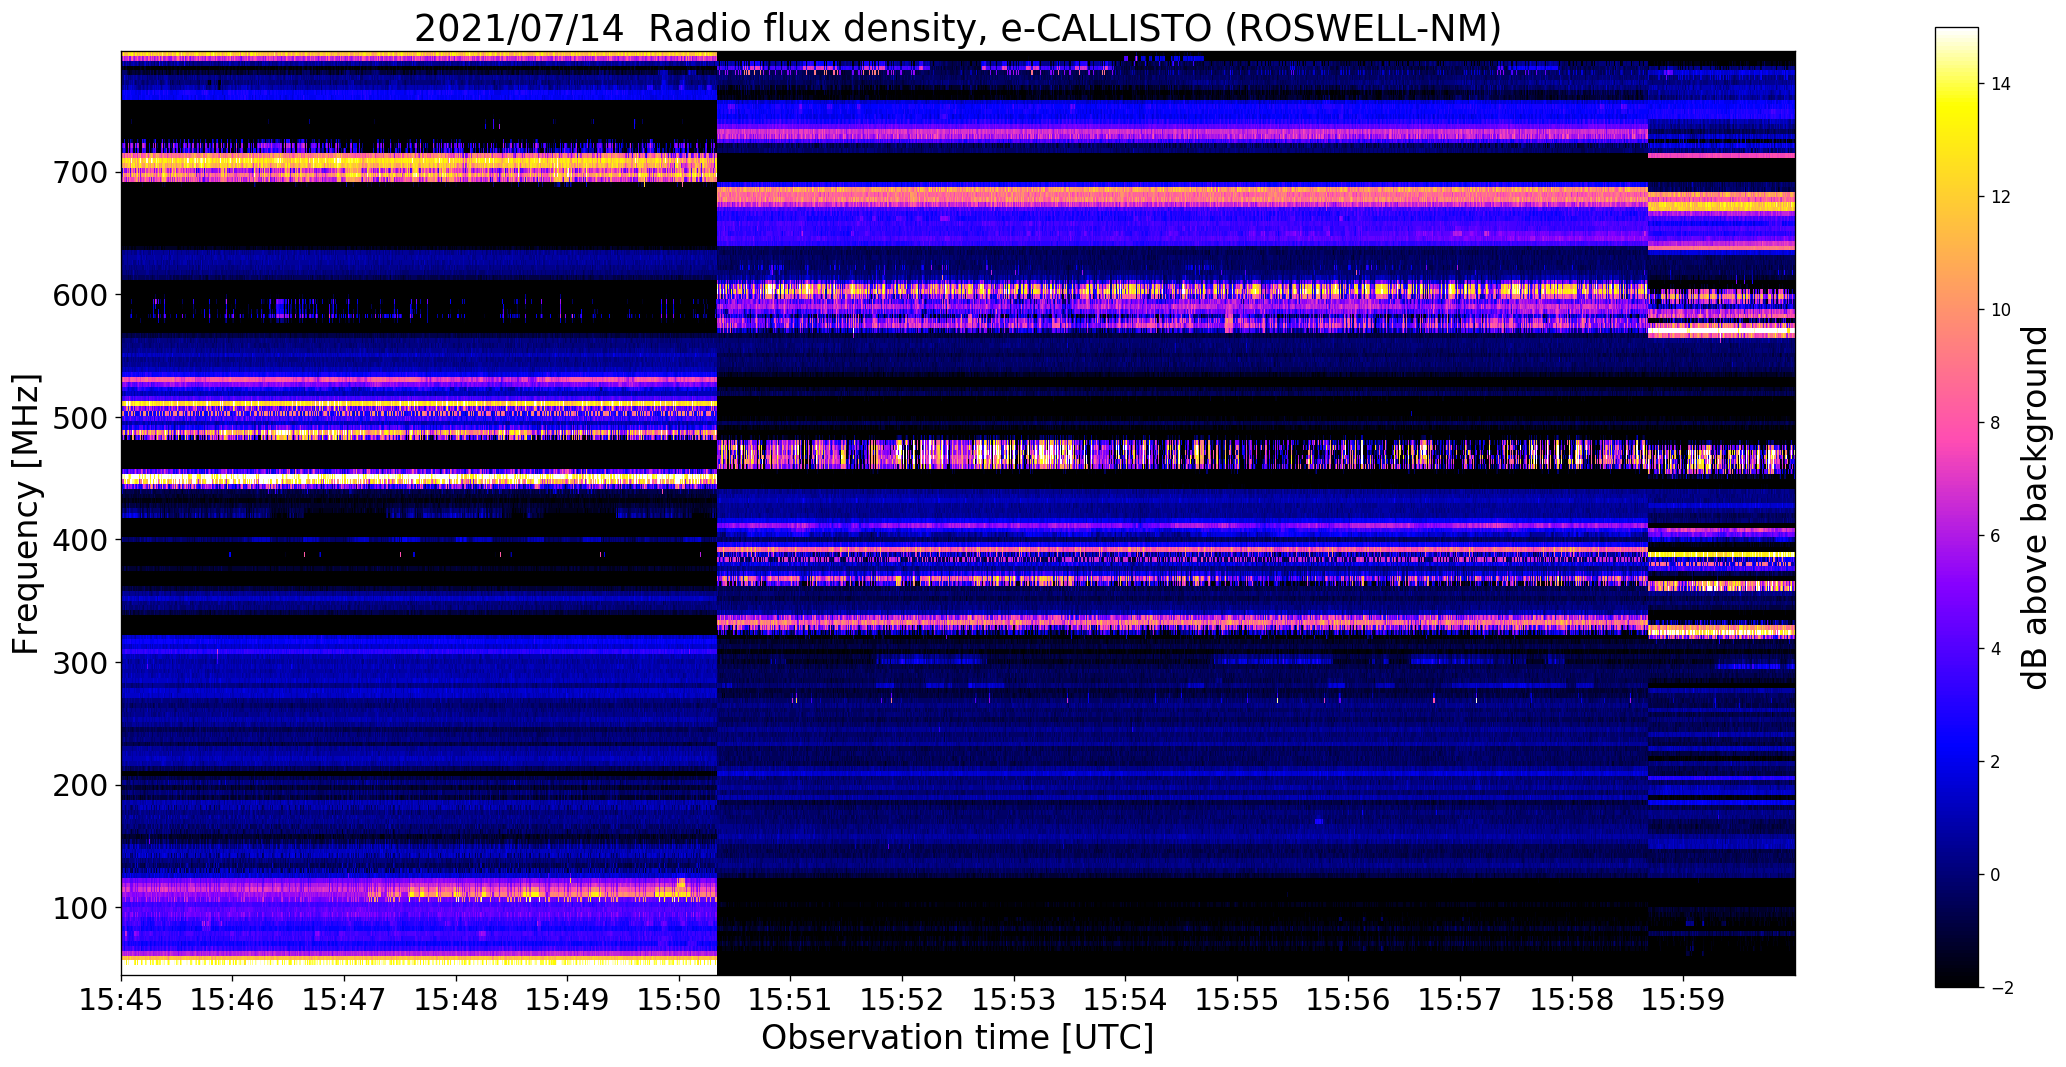Click the colorbar tick label 10
This screenshot has width=2066, height=1067.
click(2001, 310)
